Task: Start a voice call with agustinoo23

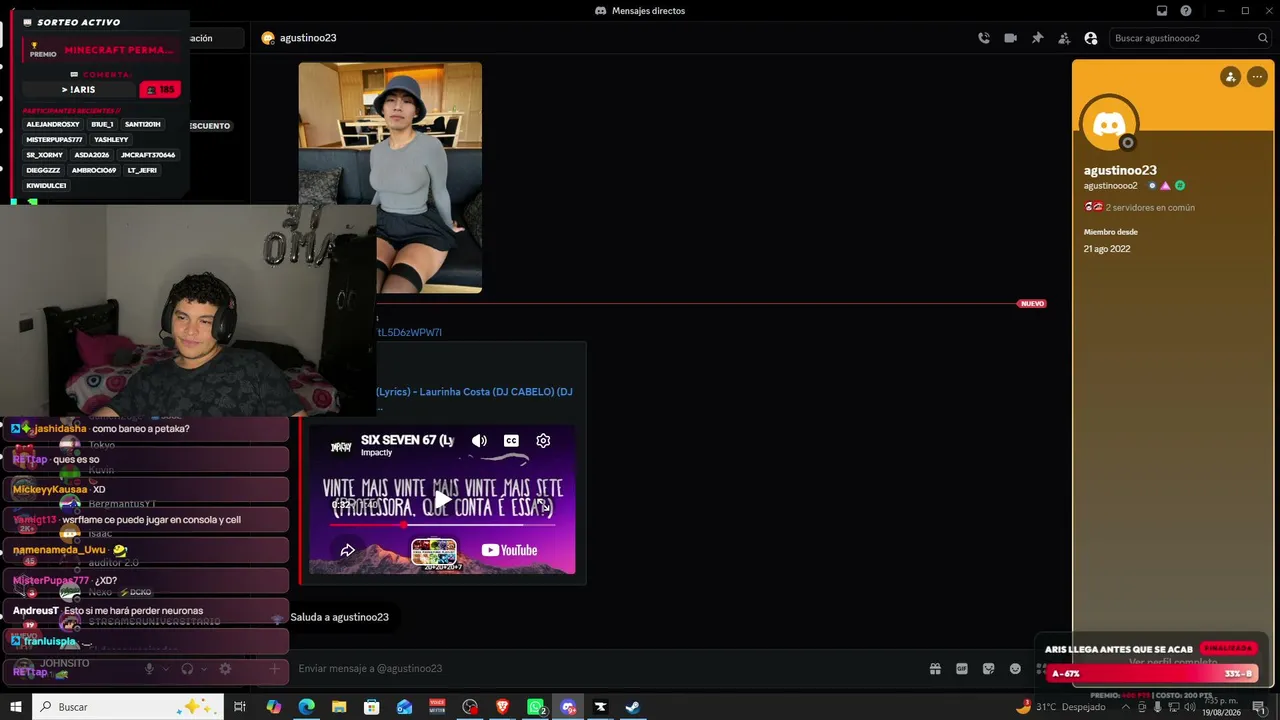Action: coord(984,38)
